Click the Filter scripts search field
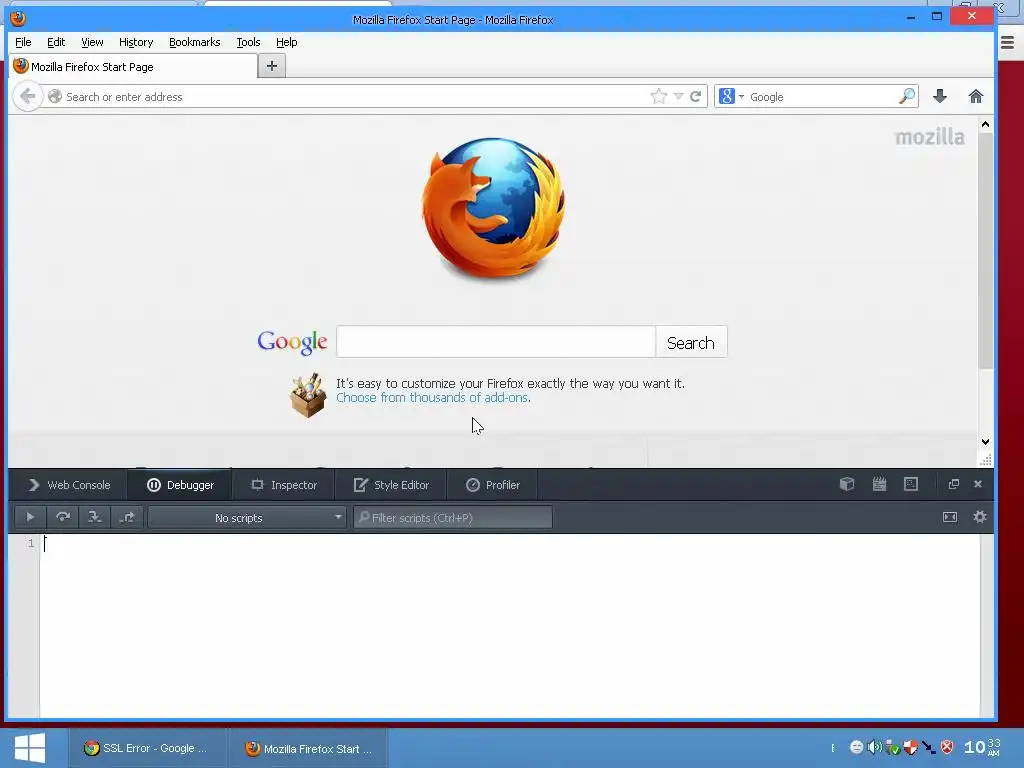 453,518
